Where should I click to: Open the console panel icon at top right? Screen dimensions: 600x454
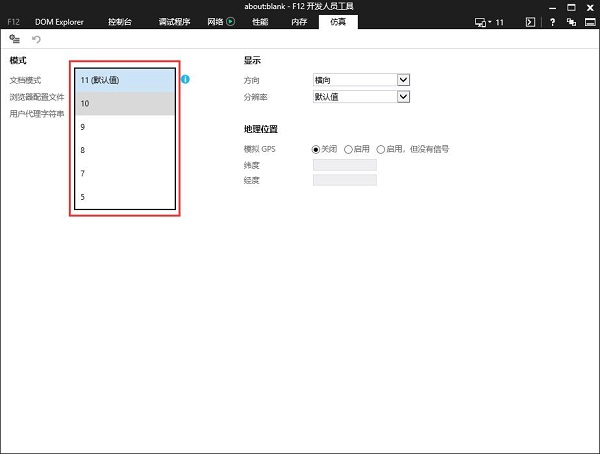coord(530,22)
